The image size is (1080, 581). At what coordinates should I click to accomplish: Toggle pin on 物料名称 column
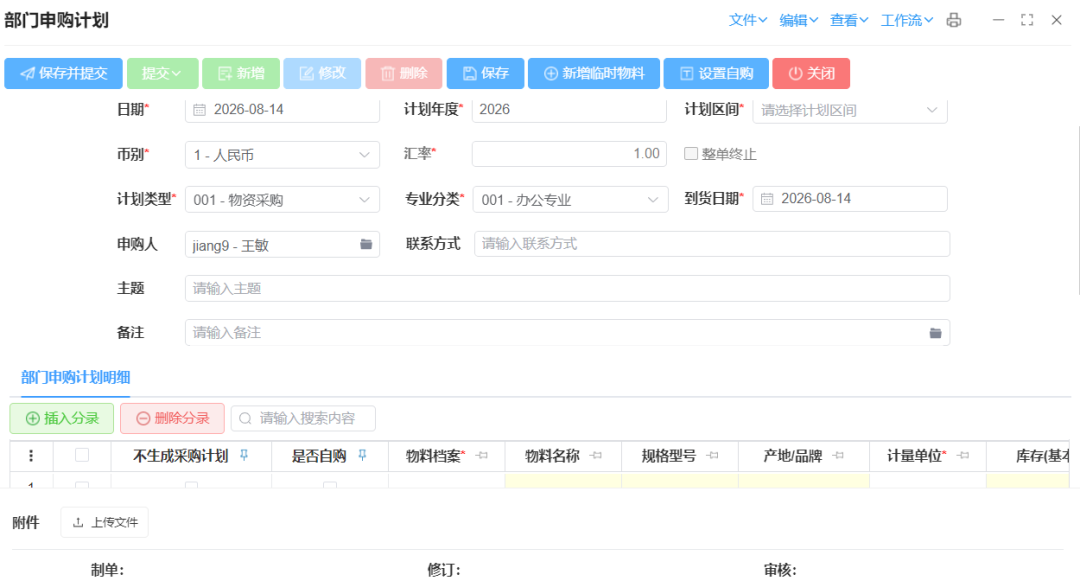(596, 455)
